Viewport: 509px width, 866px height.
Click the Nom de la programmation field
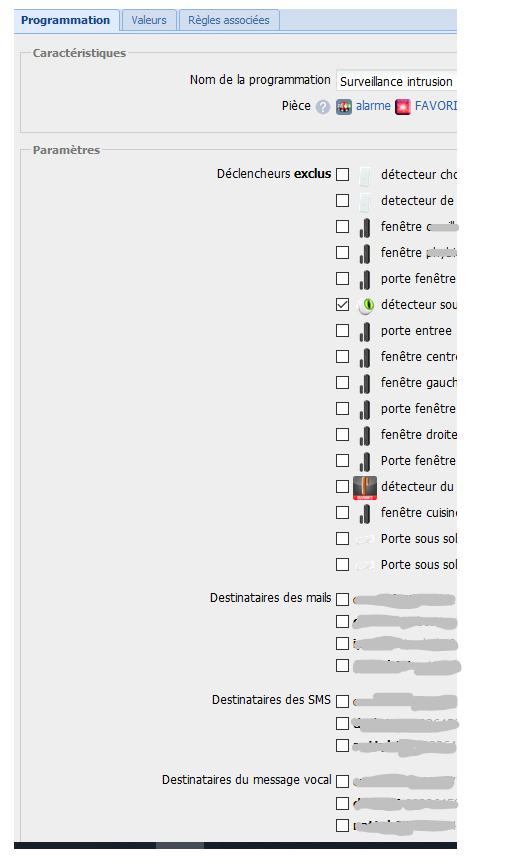[396, 81]
